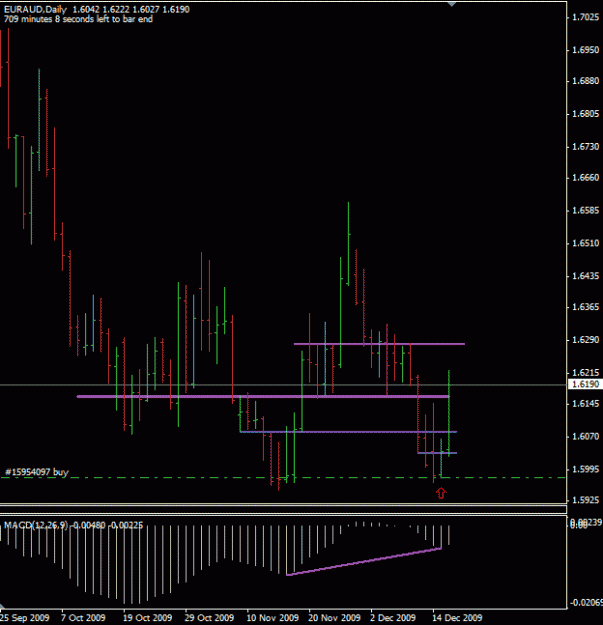
Task: Click the grey chart shift triangle at top
Action: pos(451,4)
